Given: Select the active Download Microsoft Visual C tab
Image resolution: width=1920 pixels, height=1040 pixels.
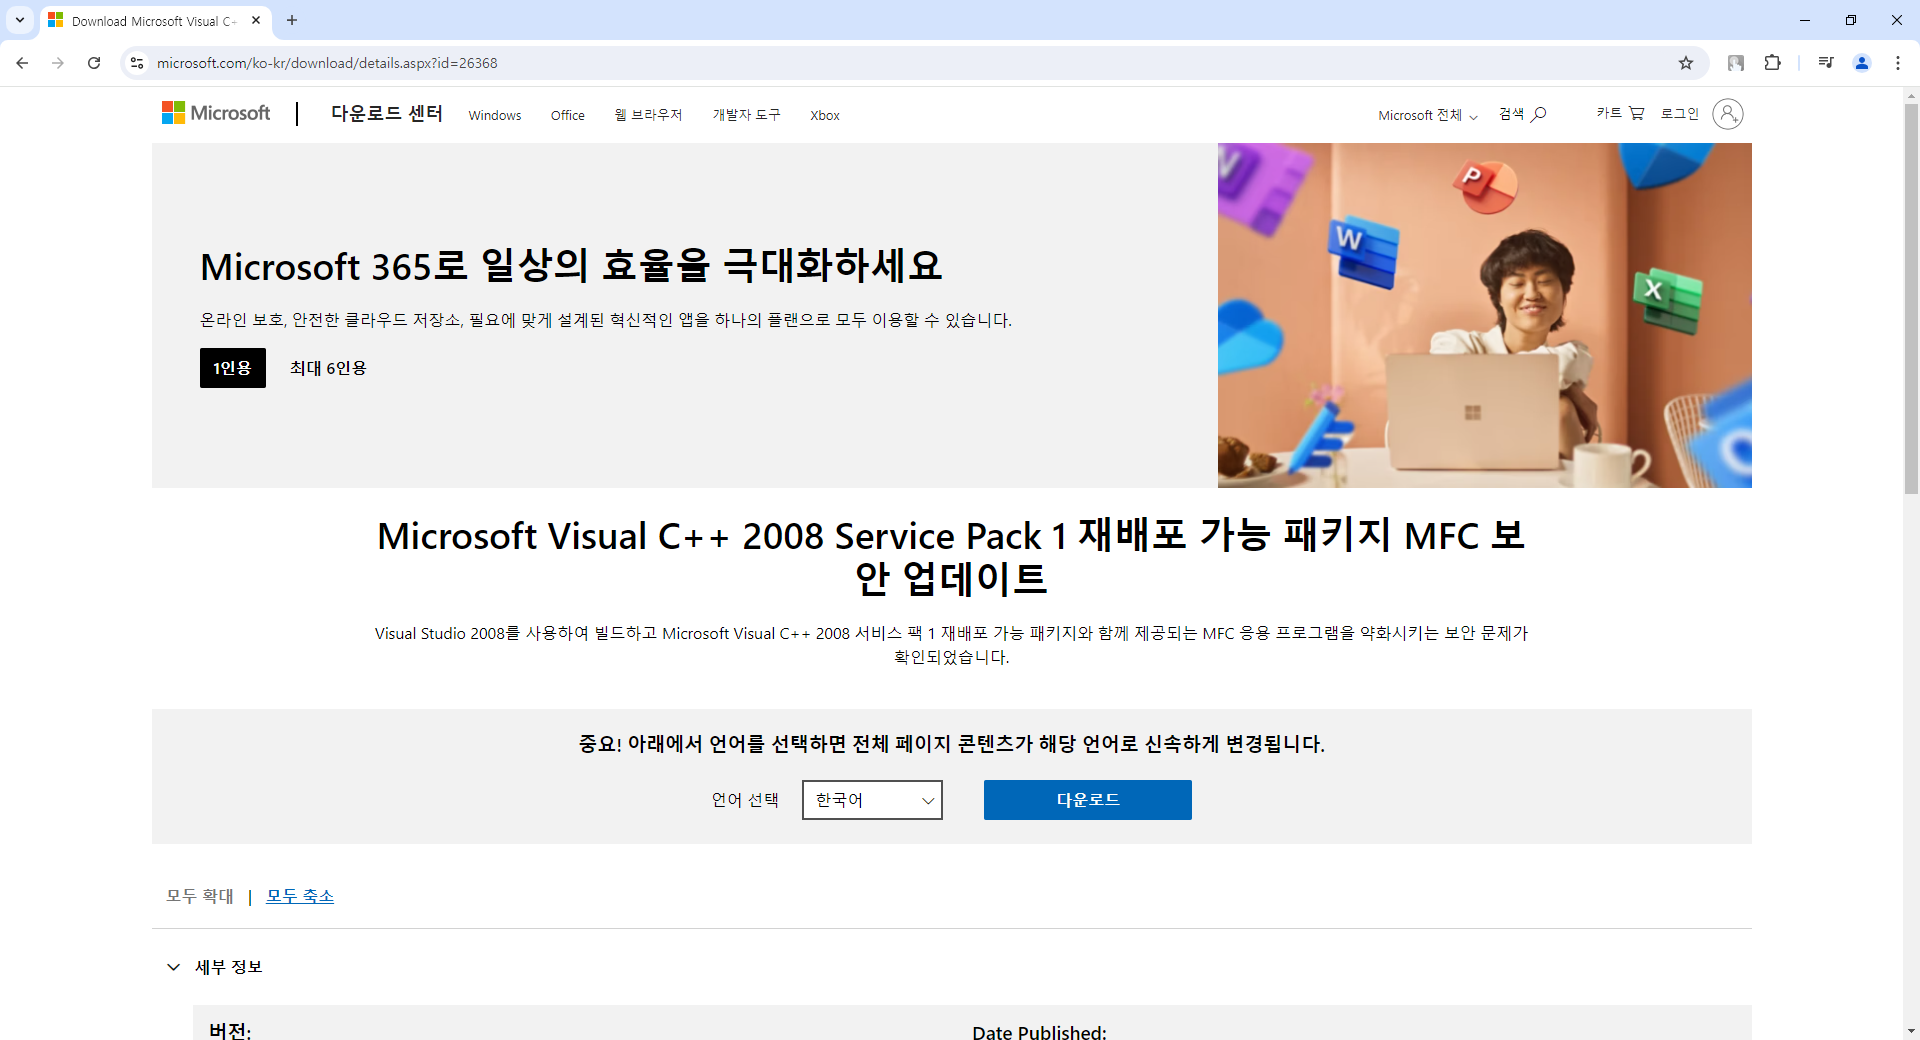Looking at the screenshot, I should (155, 20).
